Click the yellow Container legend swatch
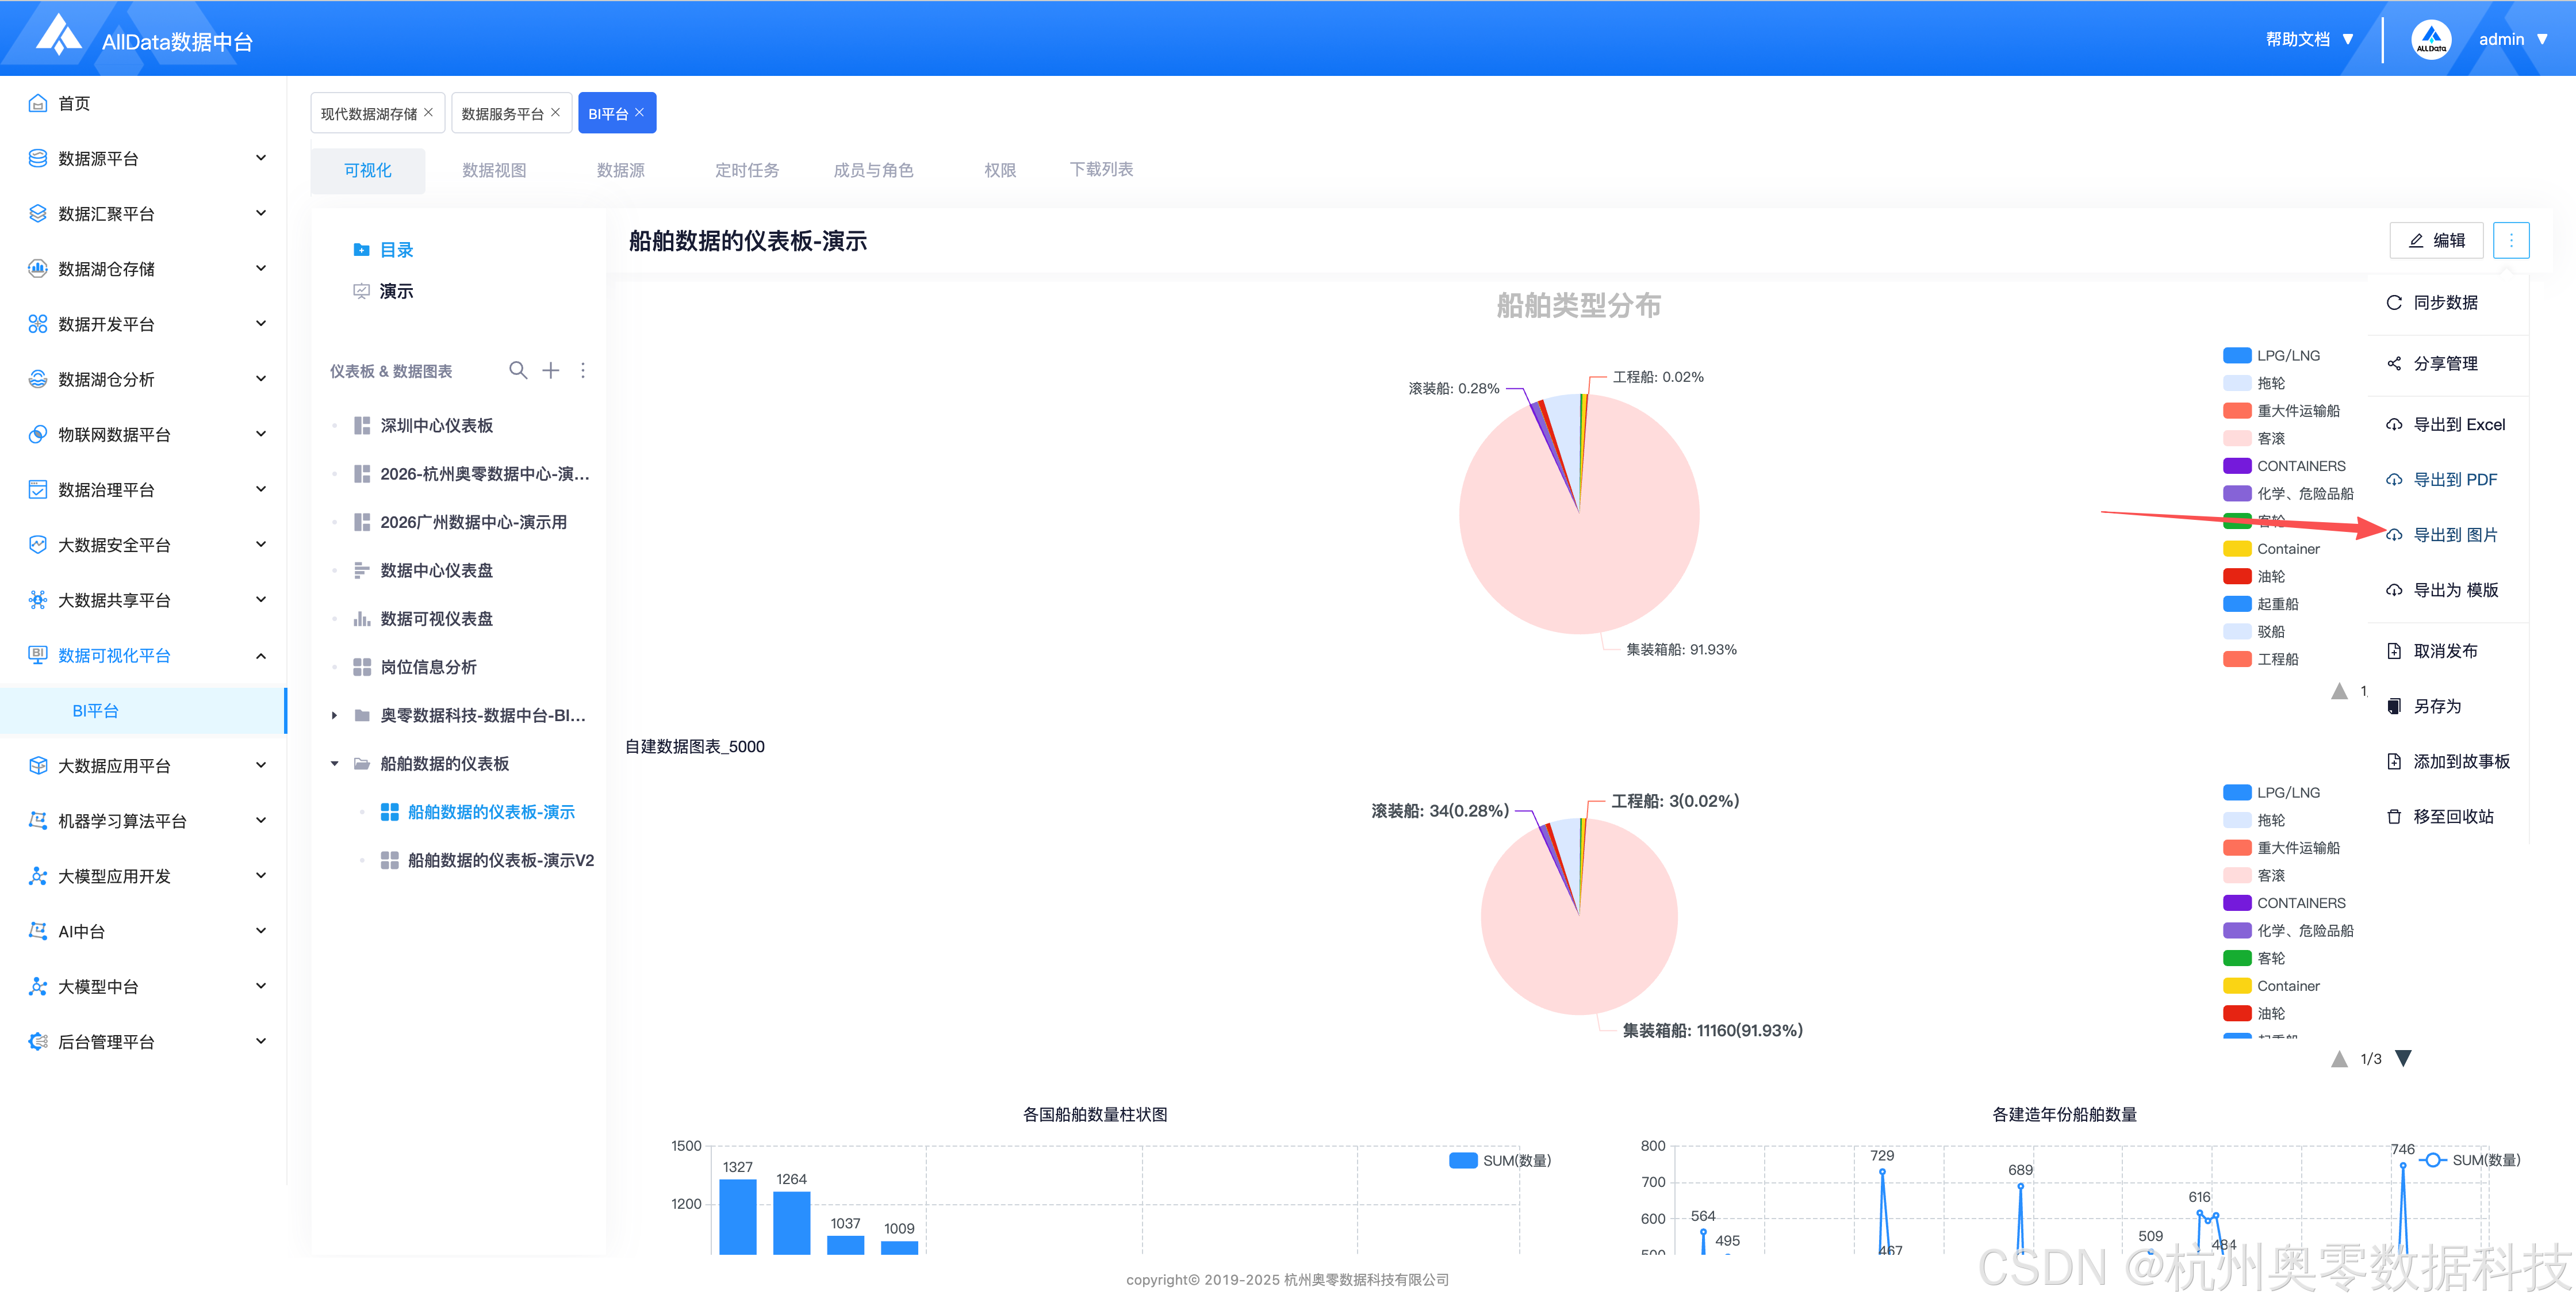2576x1310 pixels. [x=2237, y=549]
